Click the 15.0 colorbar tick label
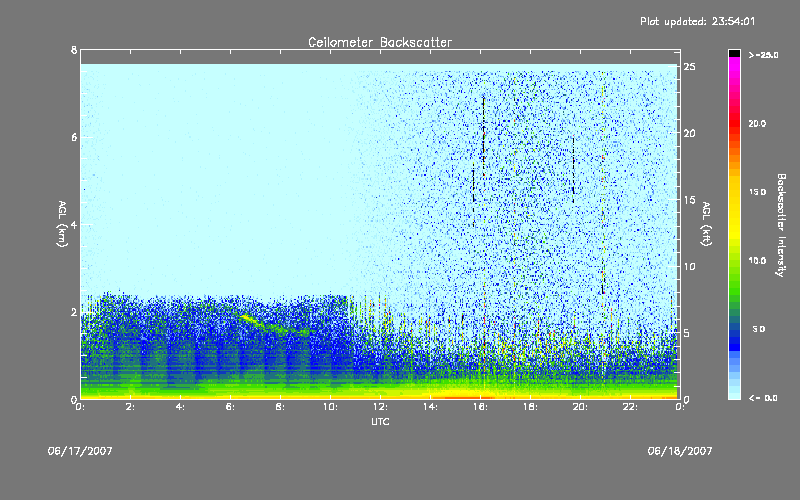The image size is (800, 500). click(x=757, y=192)
